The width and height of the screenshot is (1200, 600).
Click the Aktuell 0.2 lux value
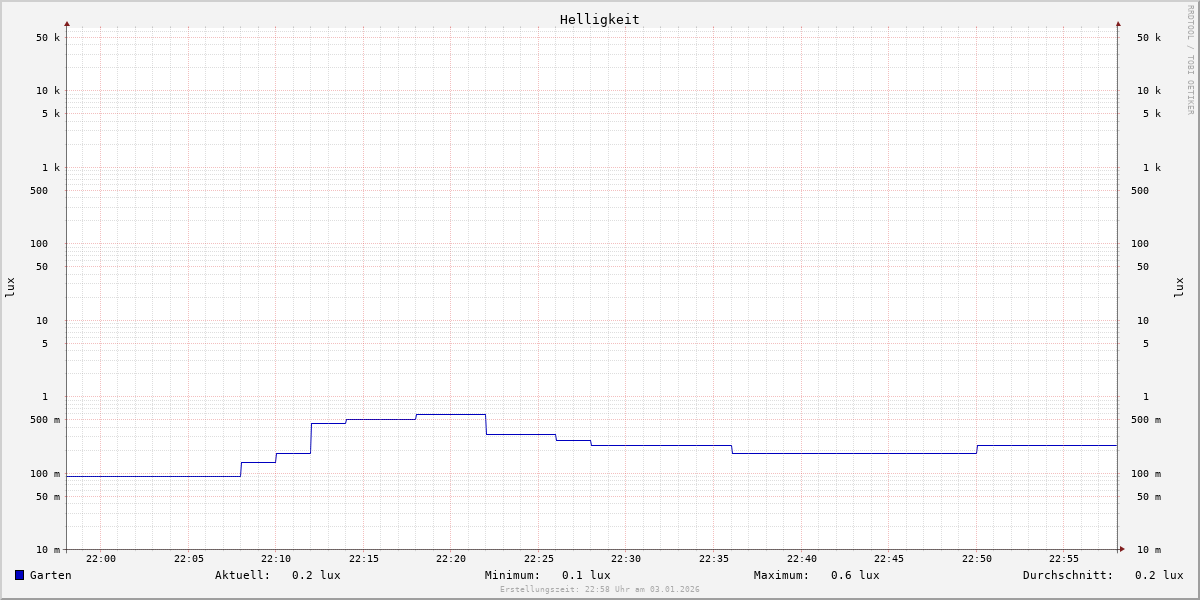pos(316,575)
